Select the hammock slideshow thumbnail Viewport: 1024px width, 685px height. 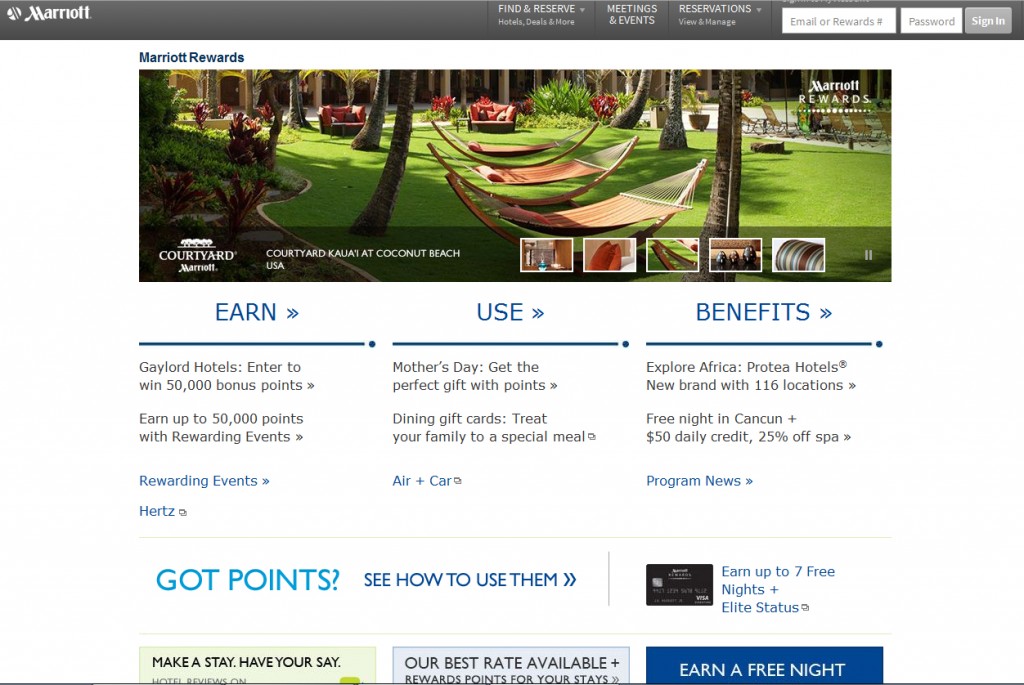(673, 255)
